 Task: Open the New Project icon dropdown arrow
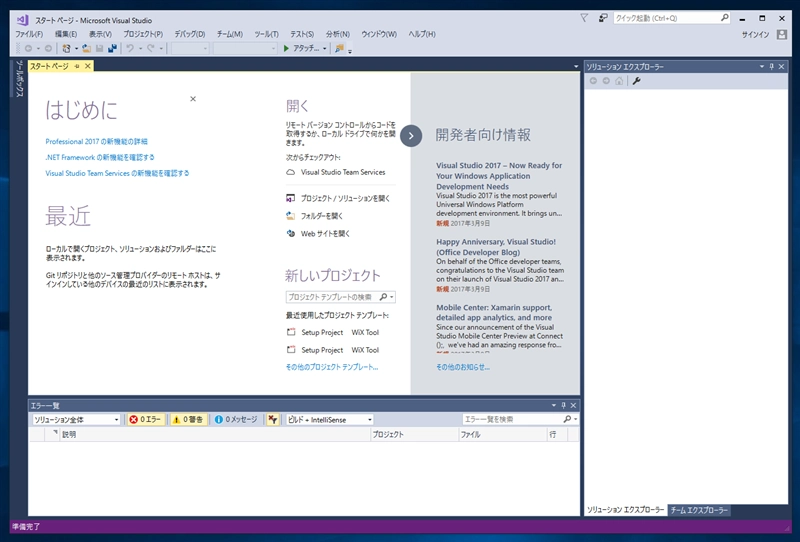pos(76,48)
